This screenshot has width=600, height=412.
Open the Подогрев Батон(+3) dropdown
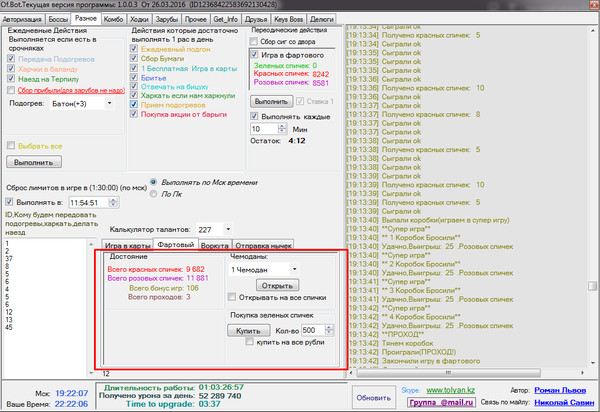click(109, 103)
